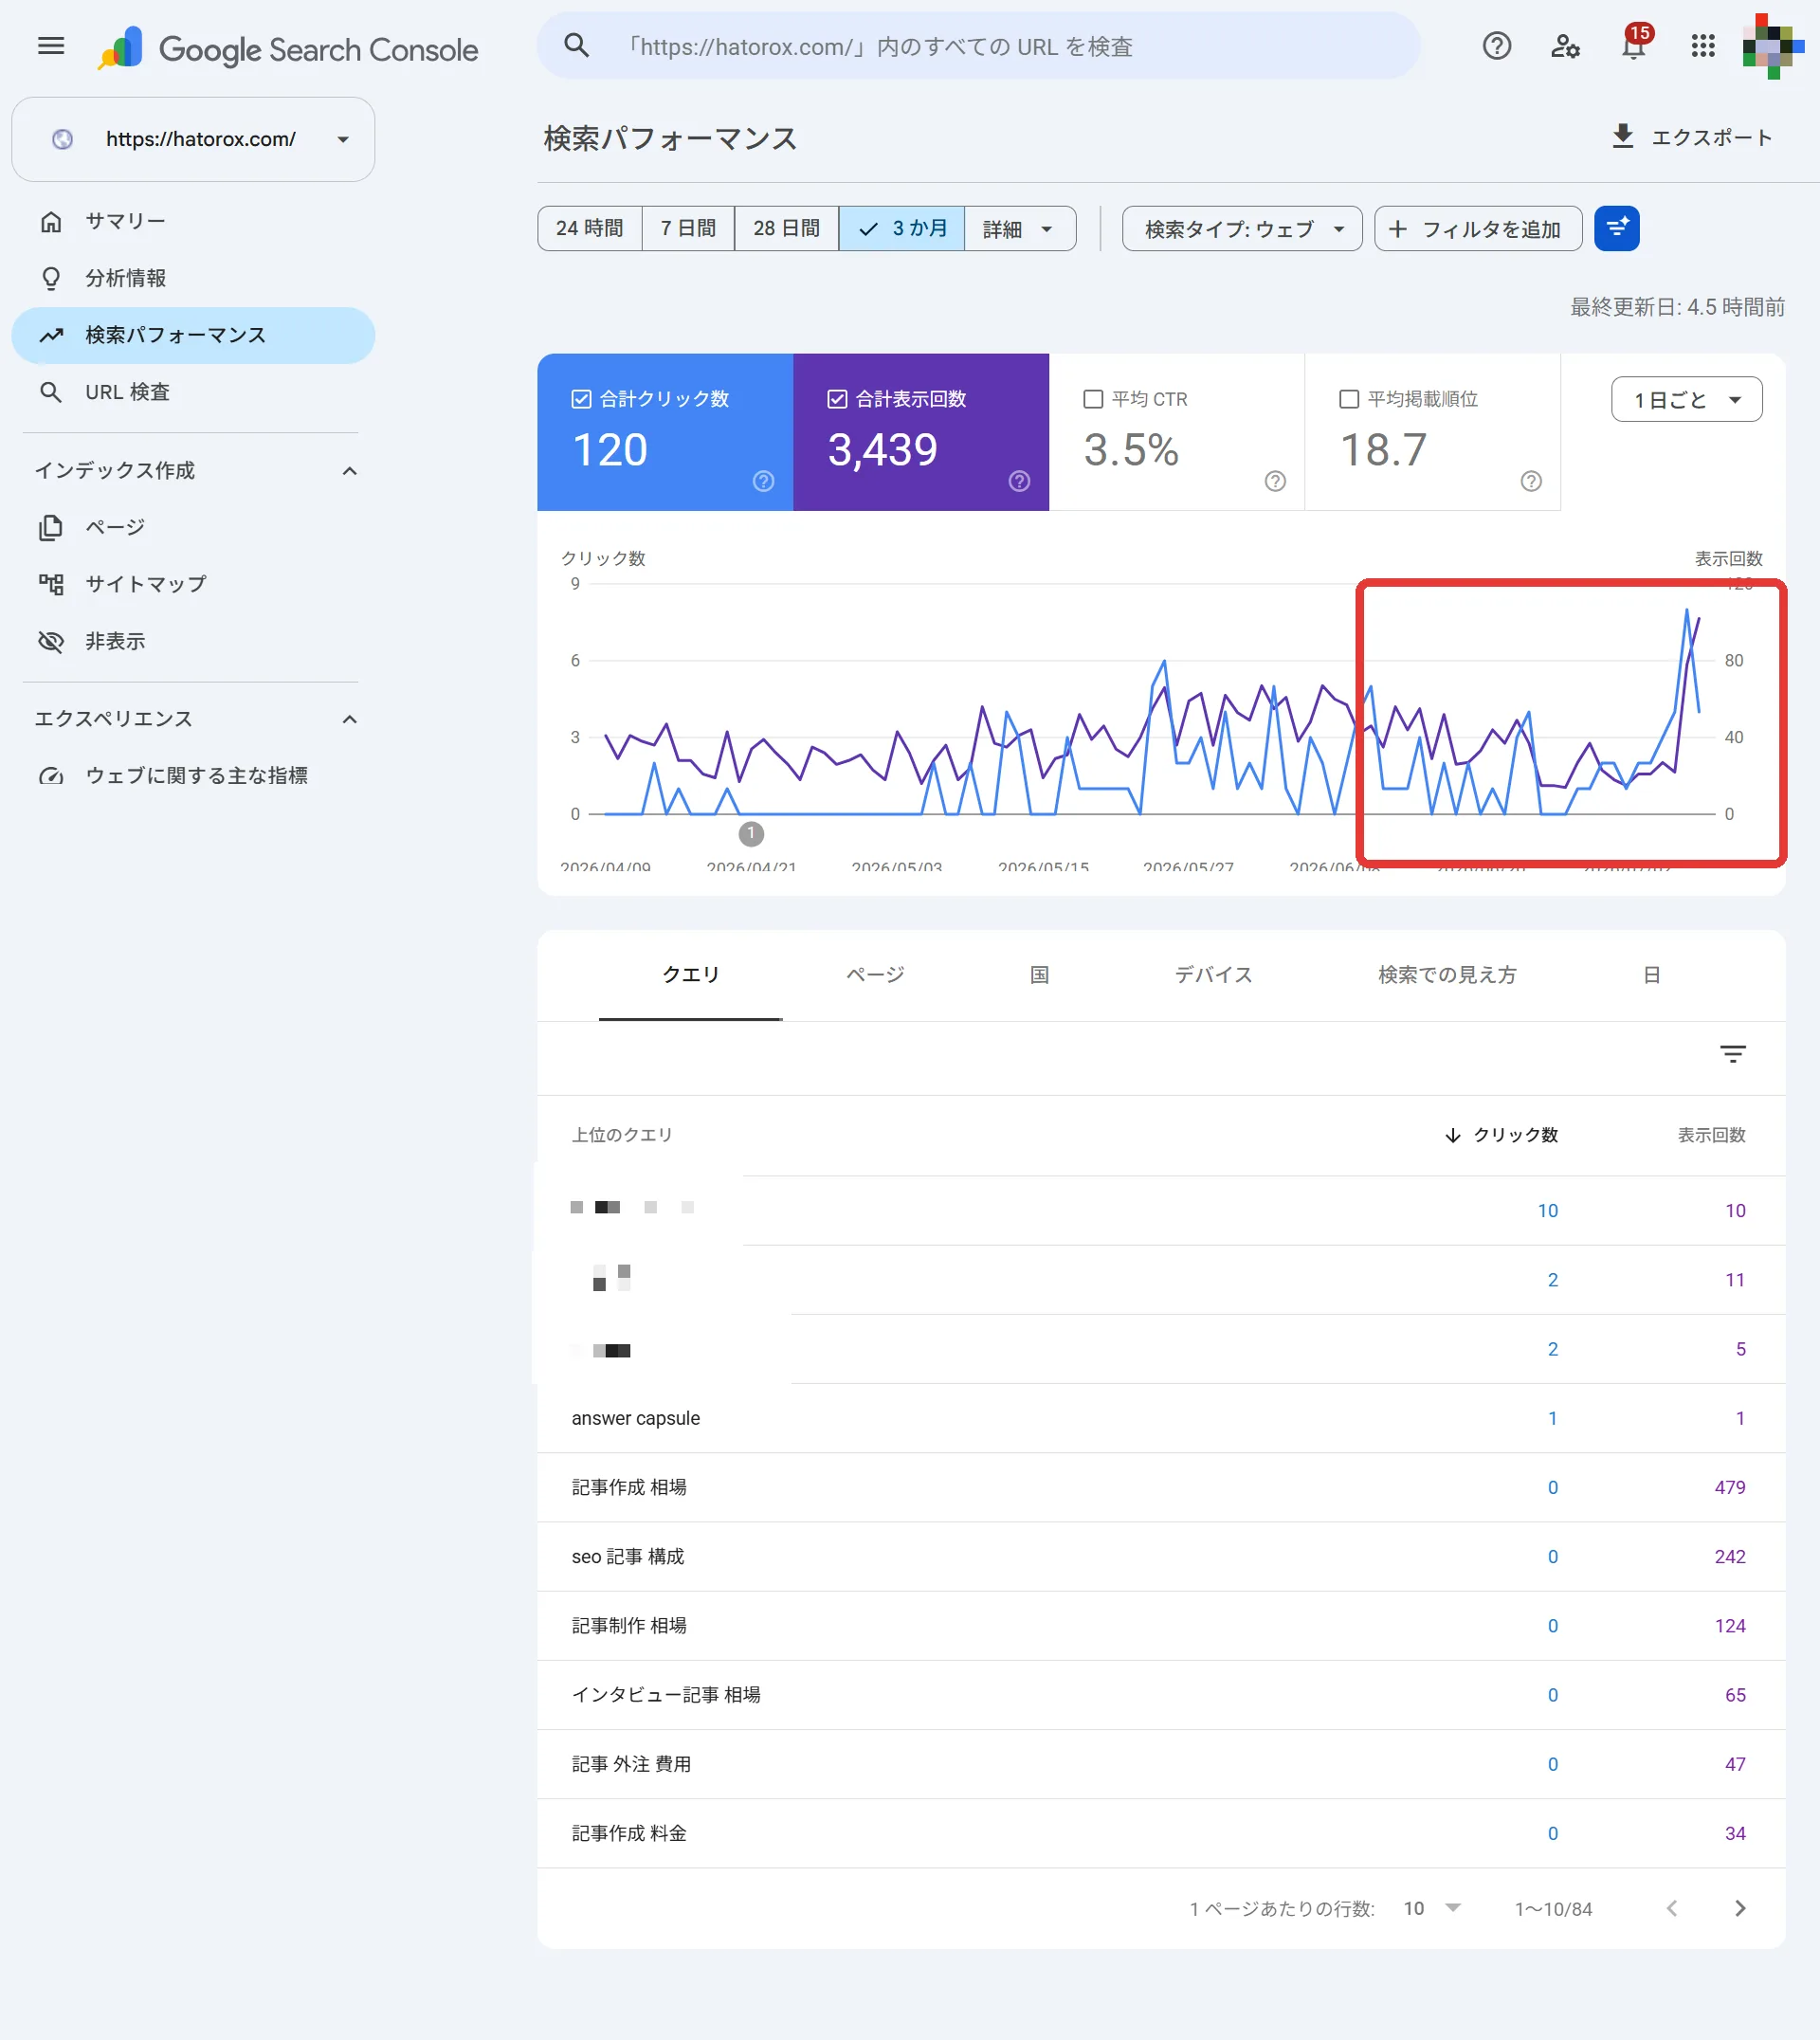Image resolution: width=1820 pixels, height=2040 pixels.
Task: Open 非表示 removals section
Action: click(193, 641)
